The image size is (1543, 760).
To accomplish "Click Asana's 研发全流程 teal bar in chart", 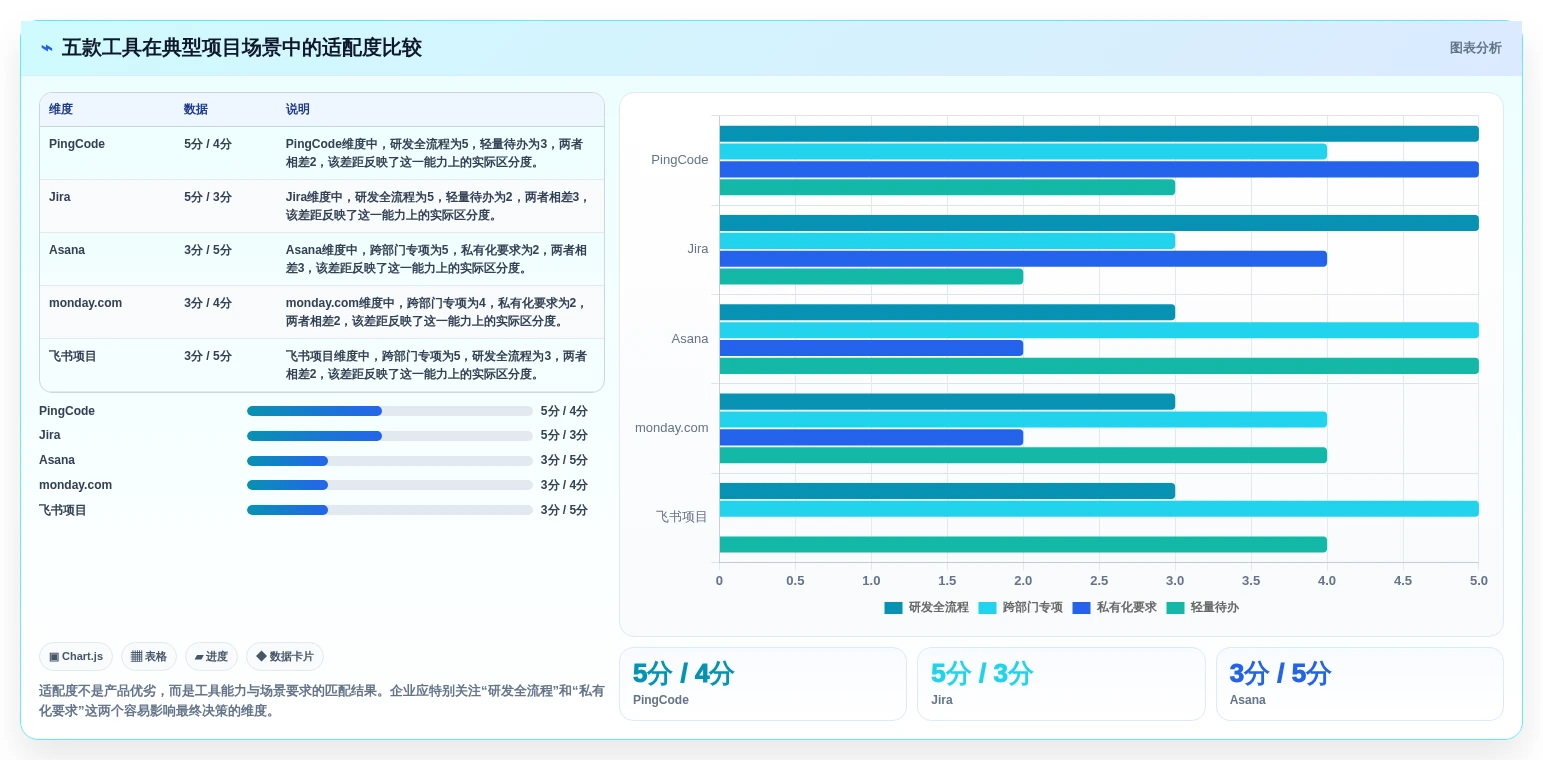I will click(947, 312).
